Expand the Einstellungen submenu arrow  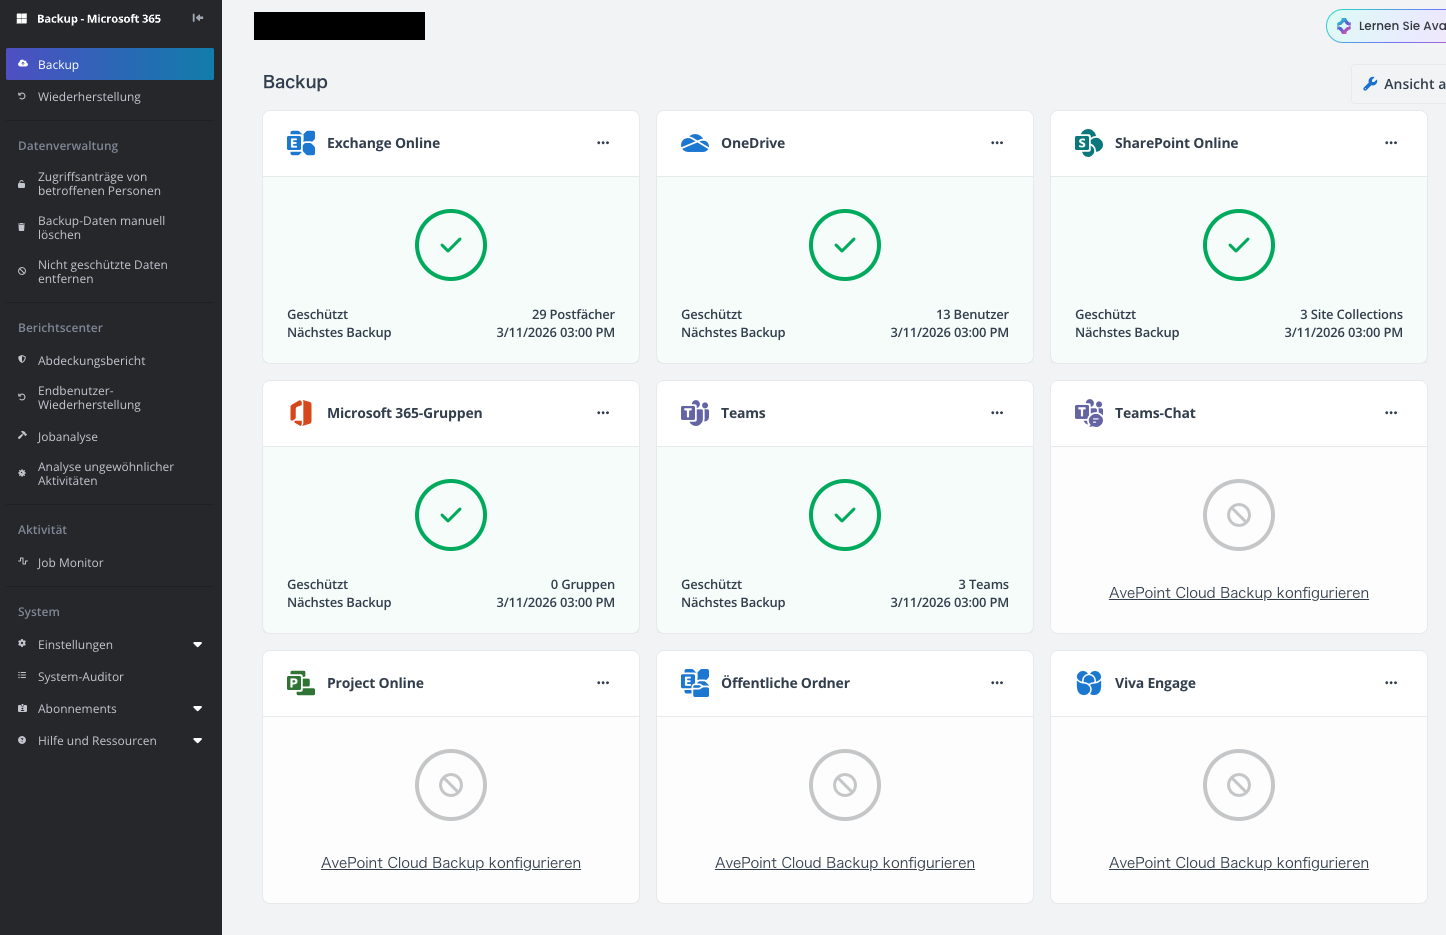198,645
